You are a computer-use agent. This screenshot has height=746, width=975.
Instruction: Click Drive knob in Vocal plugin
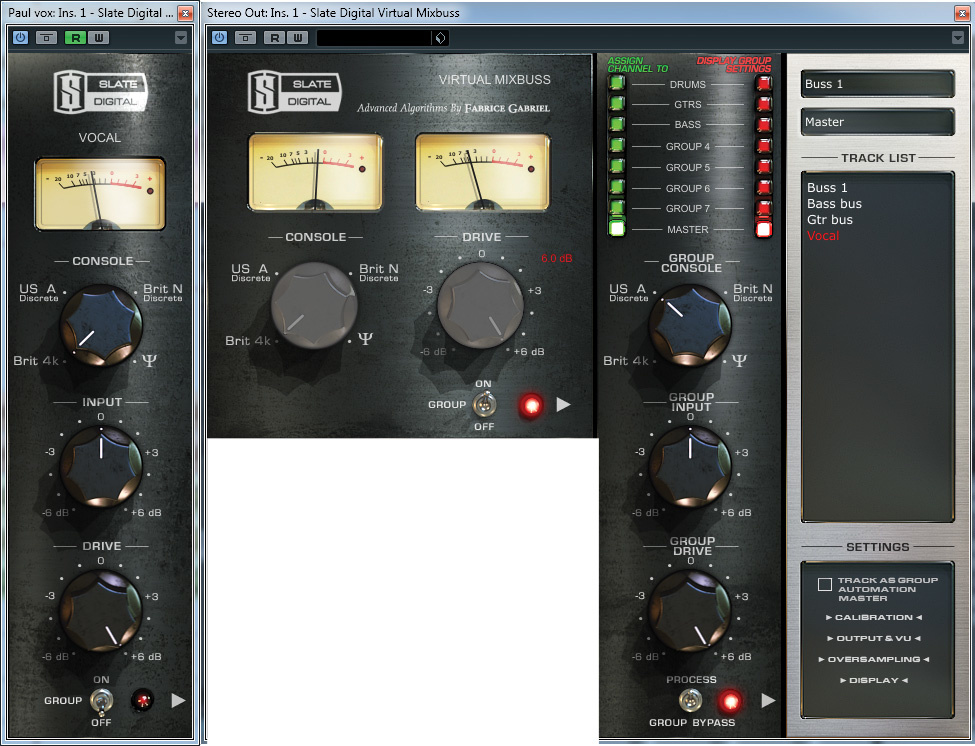coord(101,610)
